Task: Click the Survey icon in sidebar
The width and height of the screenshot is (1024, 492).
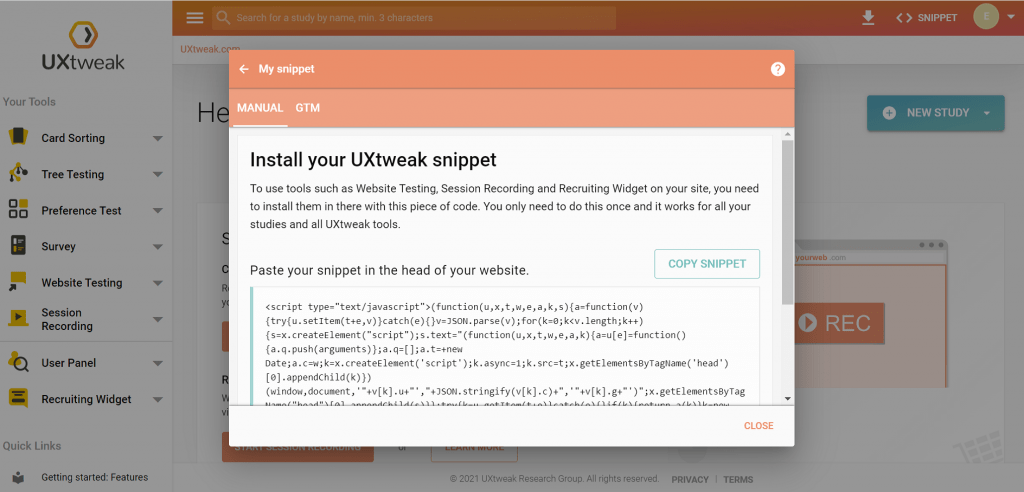Action: pyautogui.click(x=18, y=246)
